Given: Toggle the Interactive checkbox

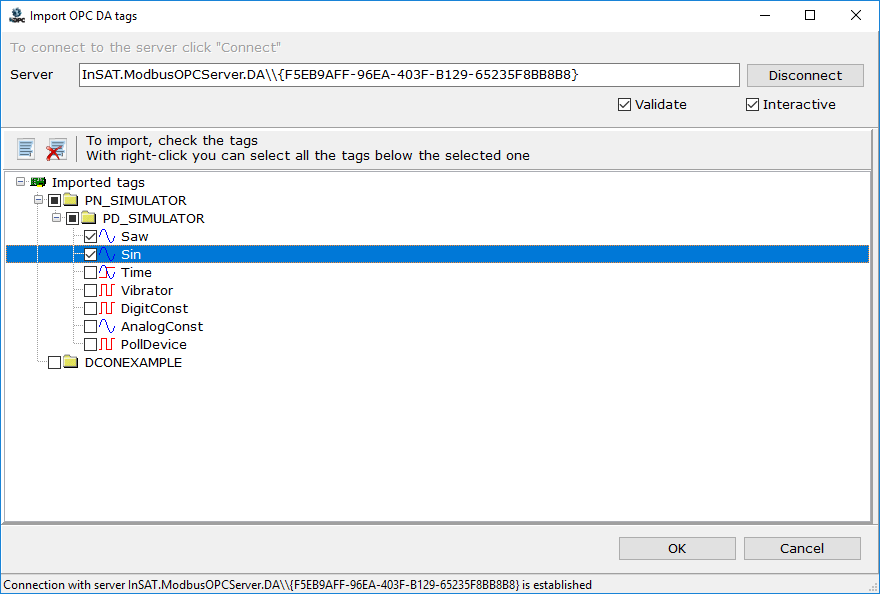Looking at the screenshot, I should [x=752, y=104].
